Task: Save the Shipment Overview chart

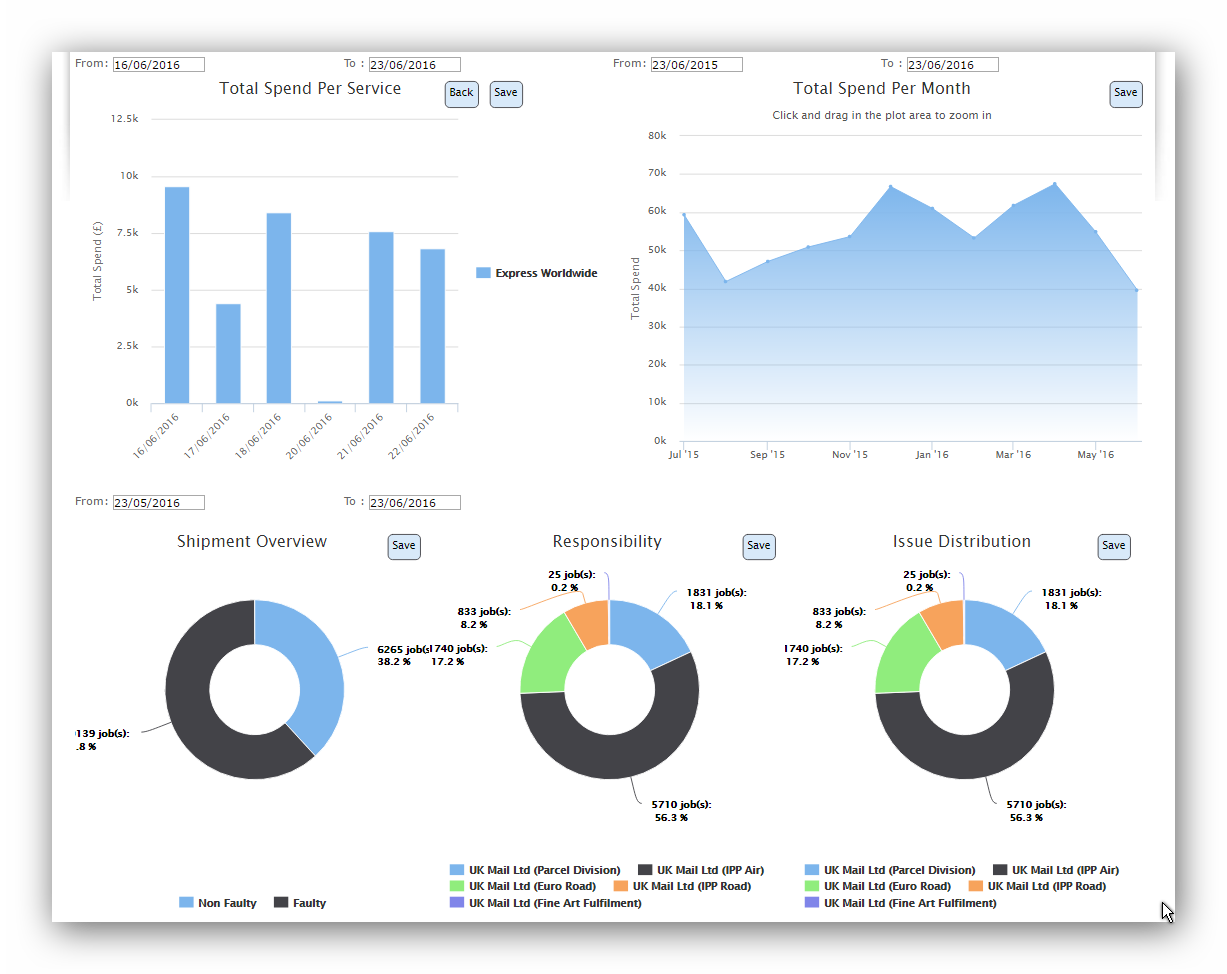Action: click(404, 547)
